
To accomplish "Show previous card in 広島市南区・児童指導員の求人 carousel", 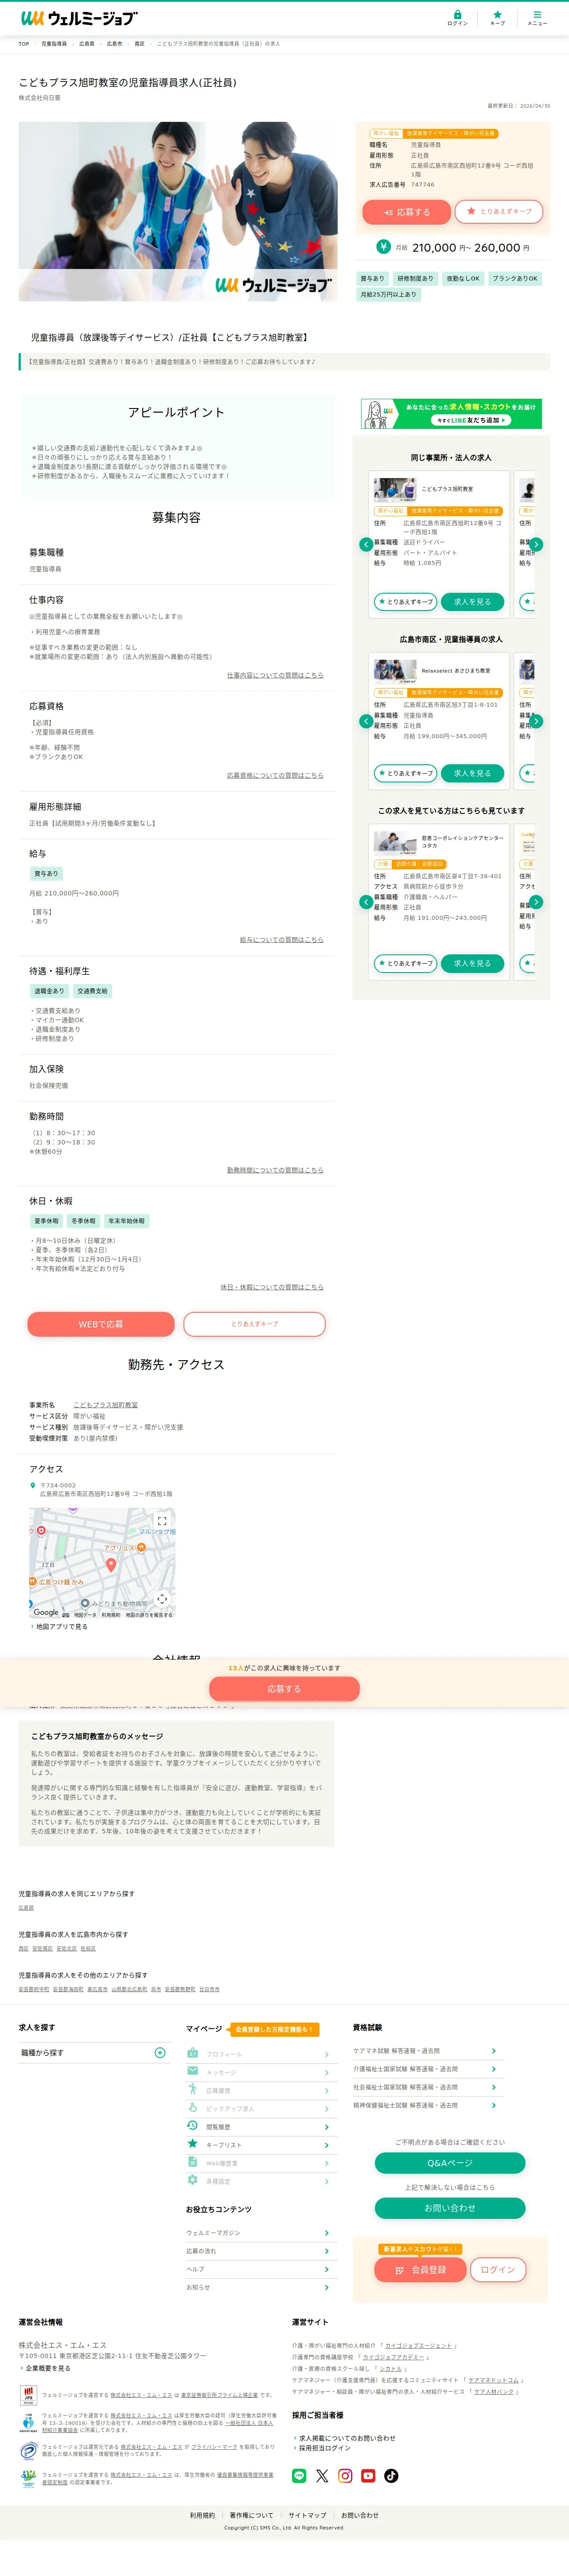I will (x=366, y=721).
